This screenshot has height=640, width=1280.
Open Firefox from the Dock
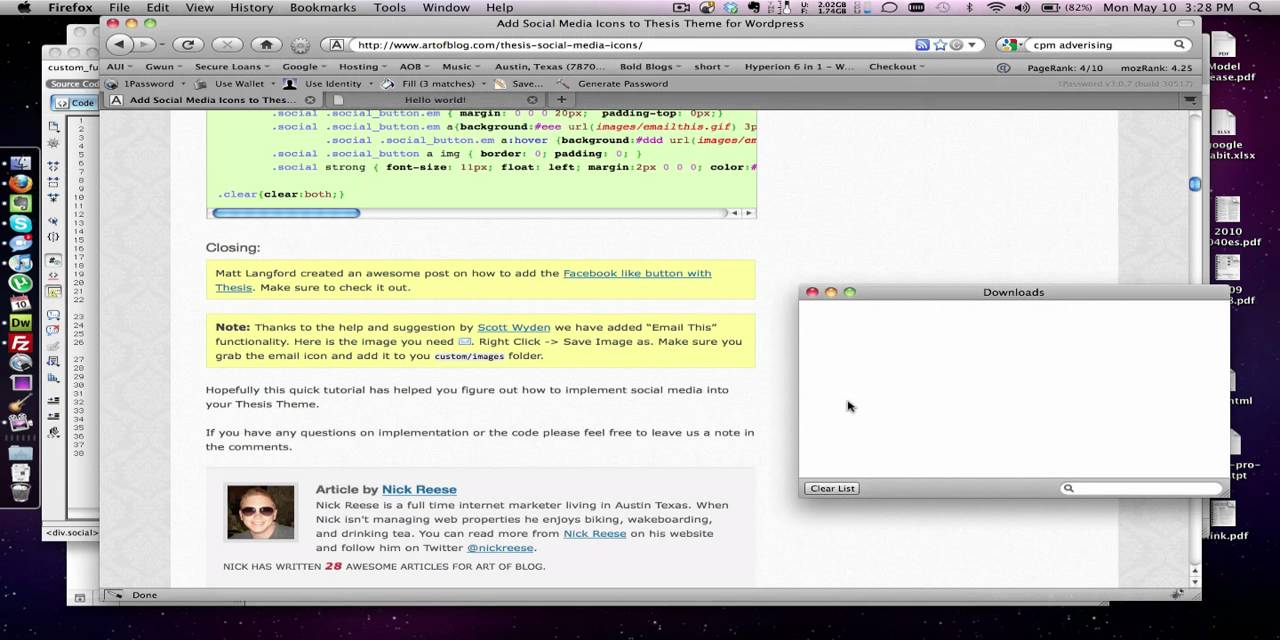click(x=20, y=183)
